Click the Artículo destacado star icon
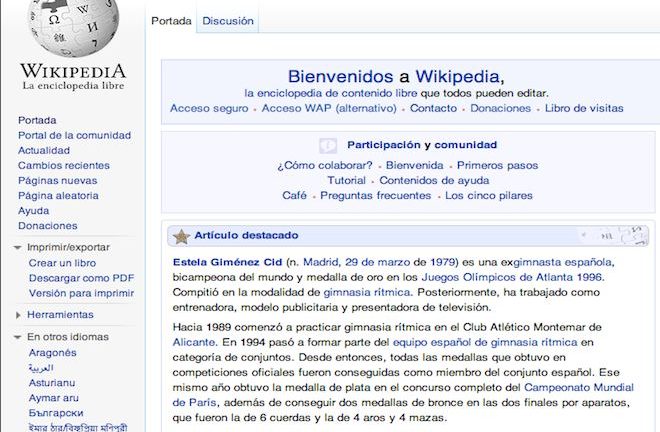 [181, 236]
